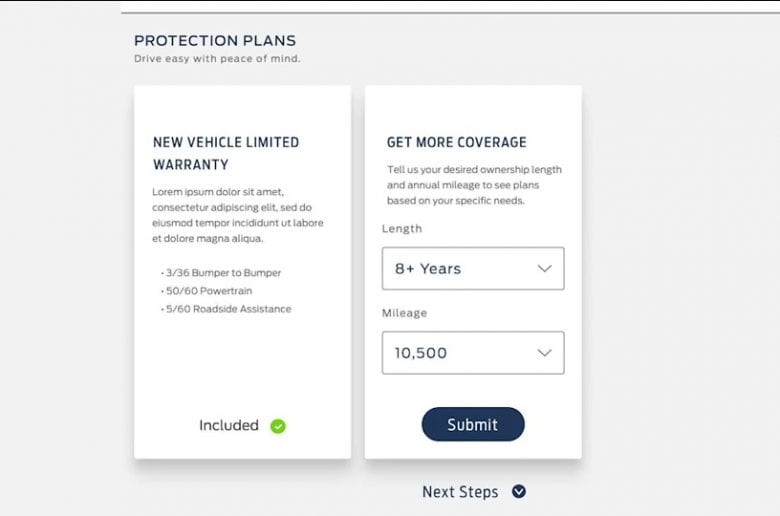This screenshot has width=780, height=516.
Task: Click the Included label text
Action: pos(229,425)
